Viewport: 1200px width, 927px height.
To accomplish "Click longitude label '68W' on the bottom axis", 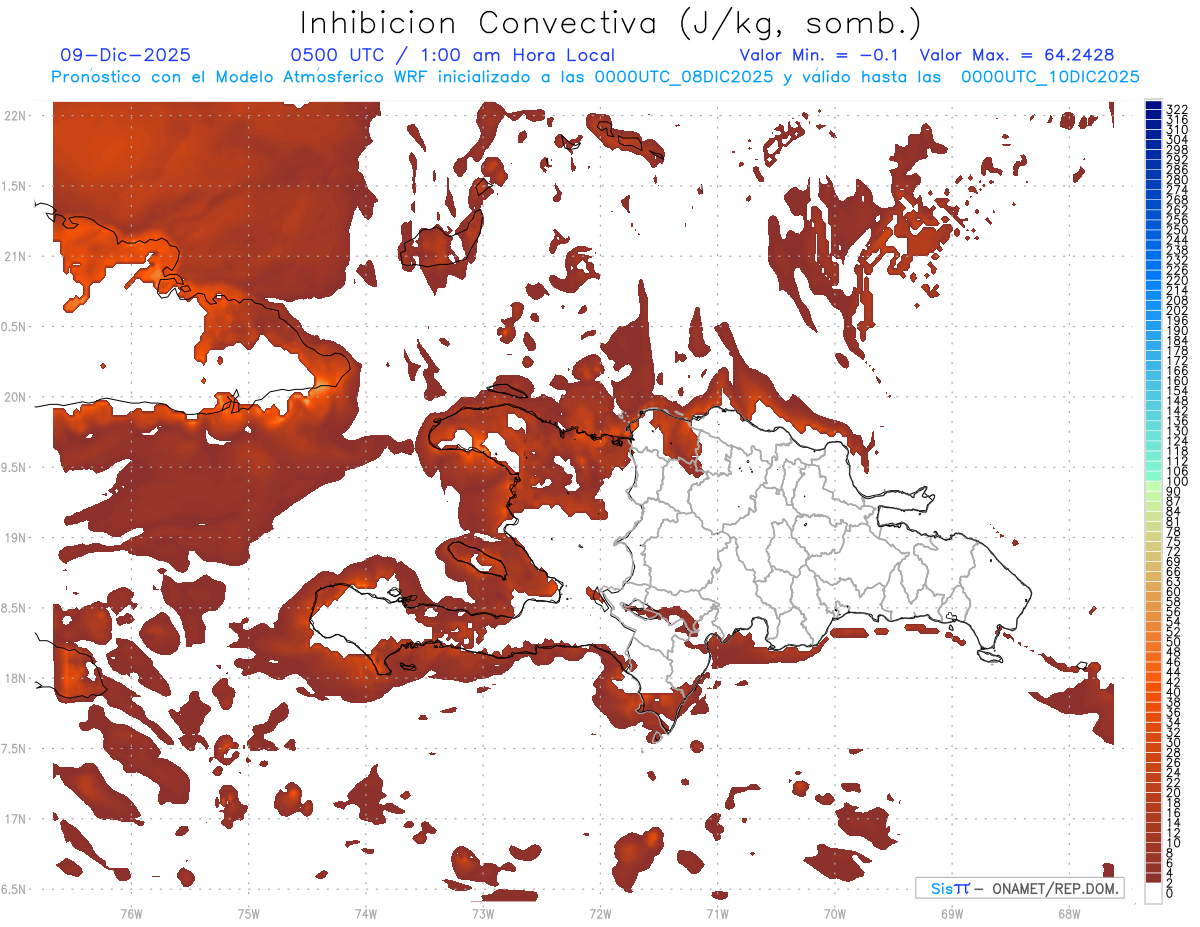I will click(1069, 913).
